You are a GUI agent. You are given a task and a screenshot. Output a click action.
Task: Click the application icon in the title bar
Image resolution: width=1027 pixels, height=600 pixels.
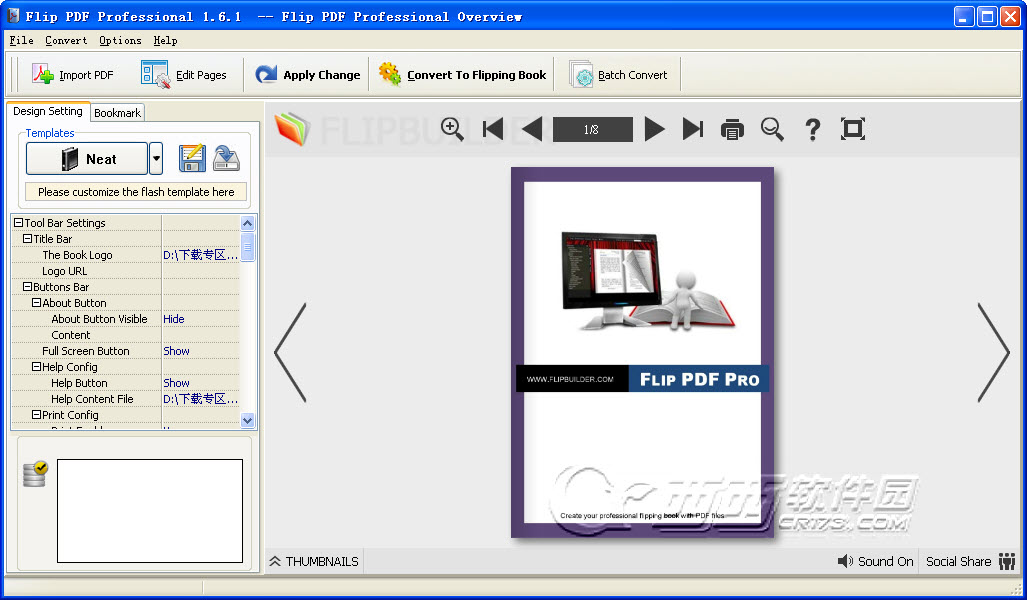(12, 16)
